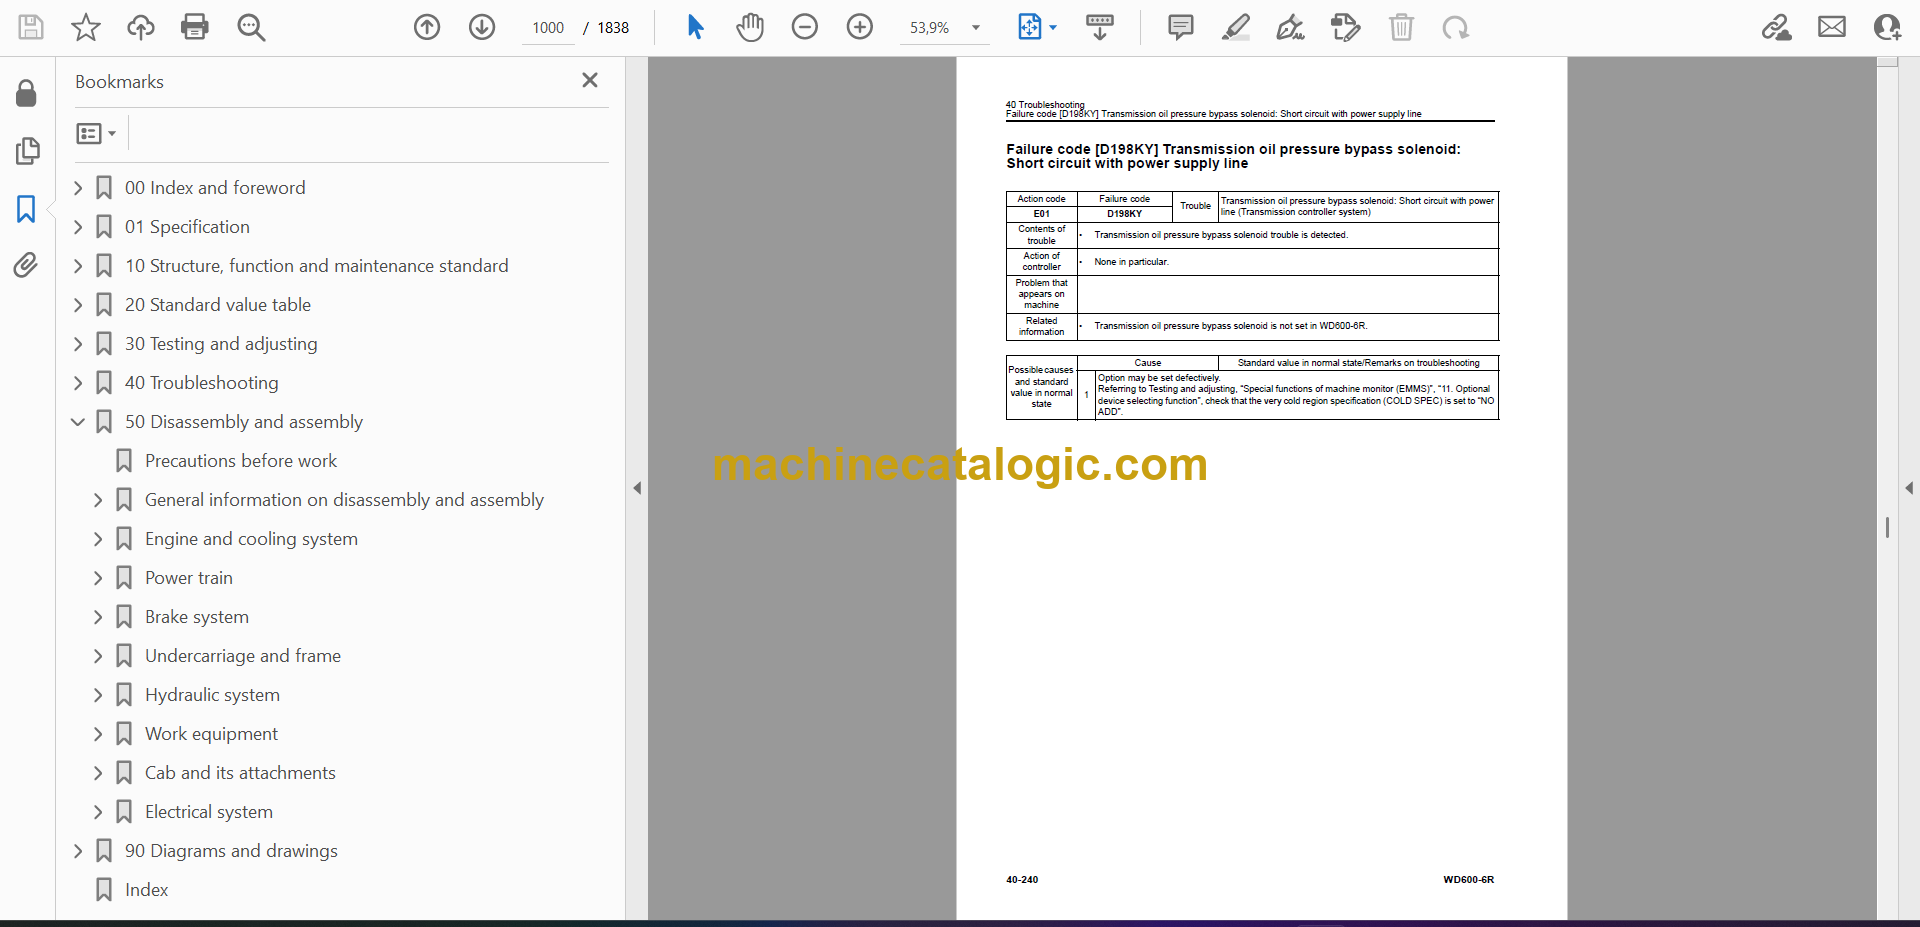
Task: Zoom in with plus button
Action: point(860,27)
